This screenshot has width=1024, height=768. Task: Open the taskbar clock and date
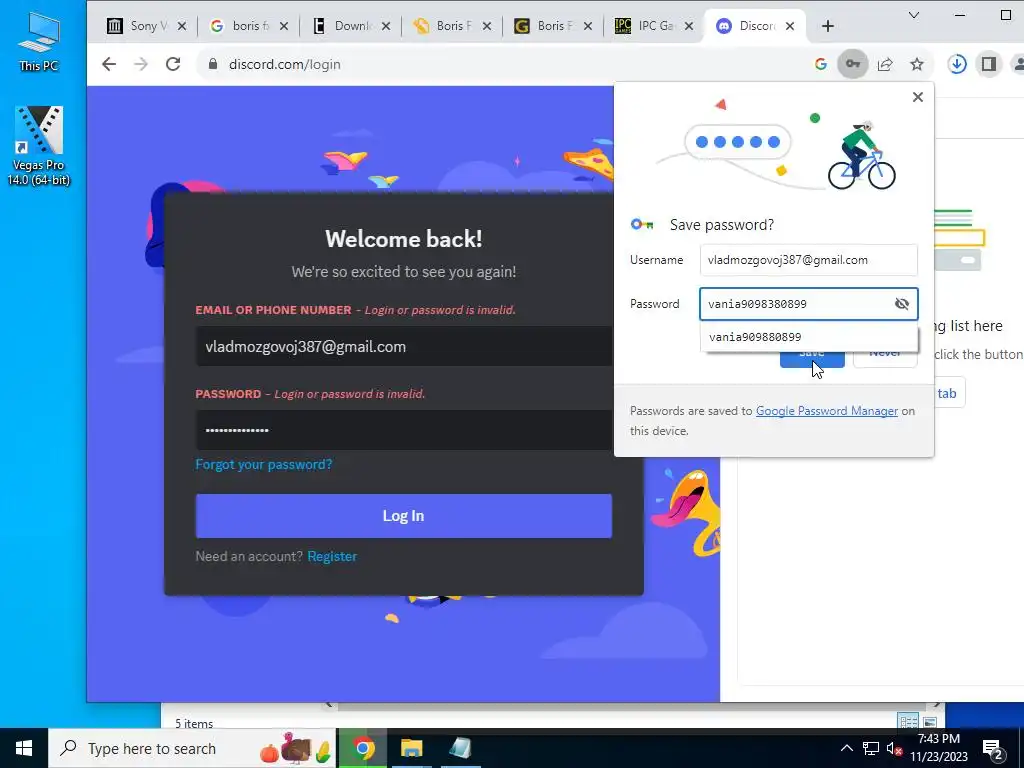[x=938, y=748]
